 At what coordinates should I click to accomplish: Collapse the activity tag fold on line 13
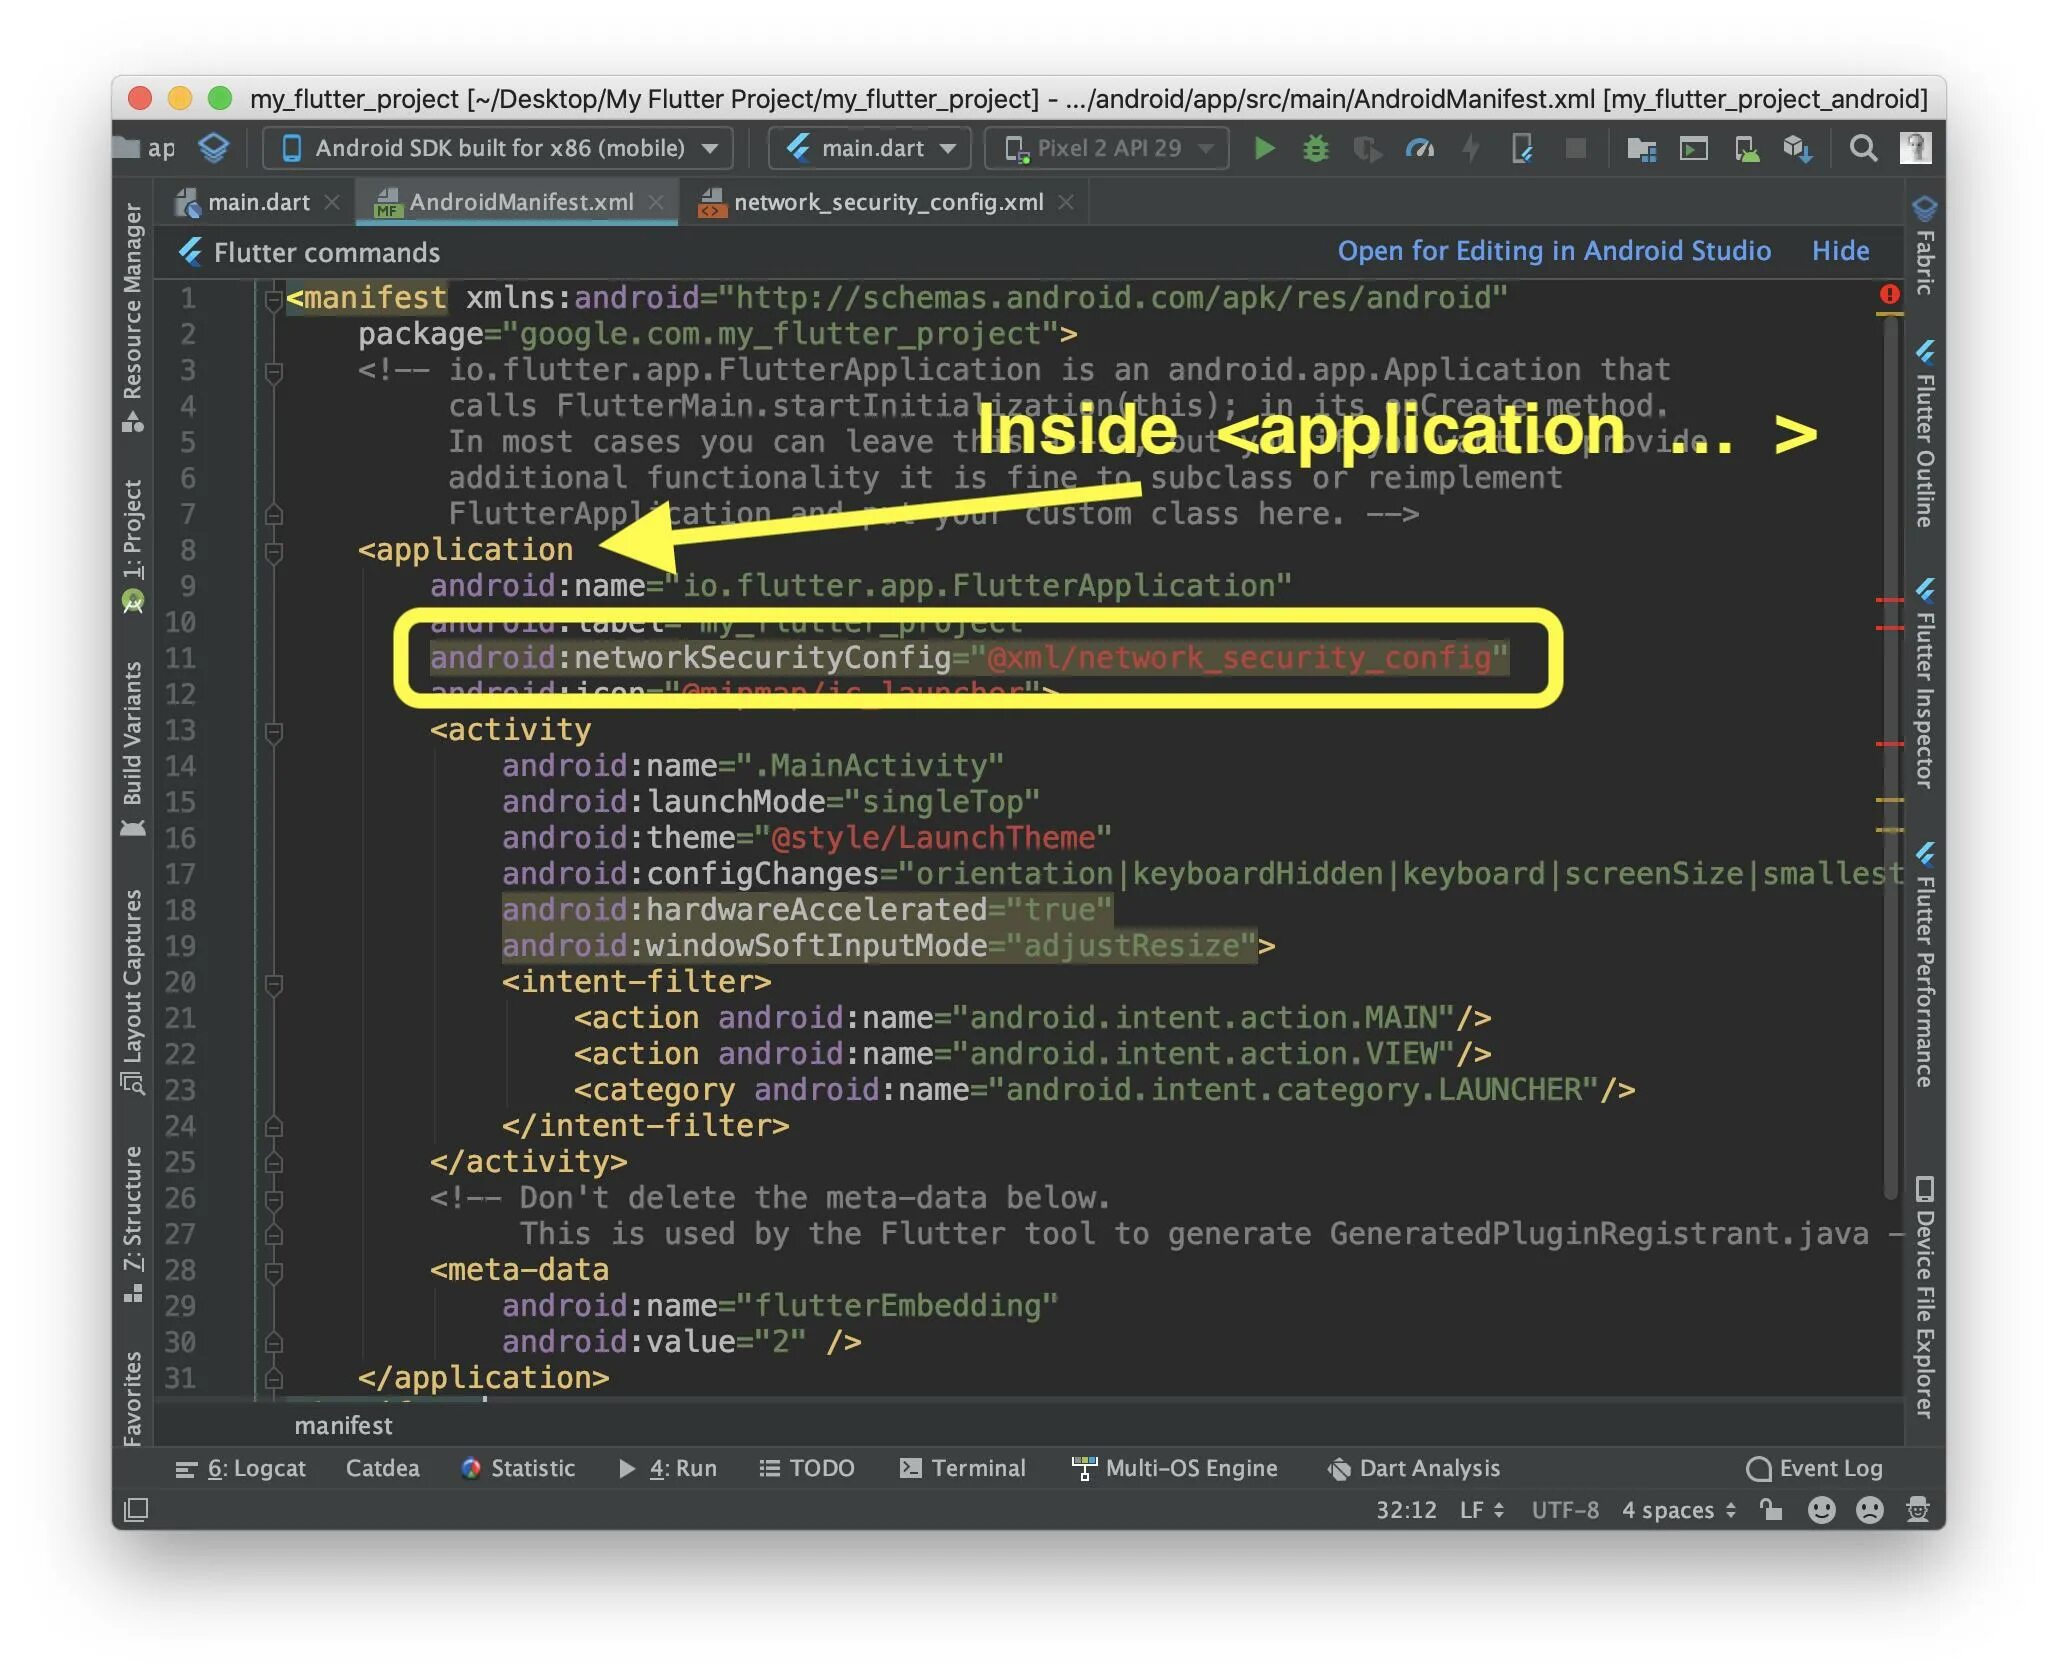tap(273, 731)
